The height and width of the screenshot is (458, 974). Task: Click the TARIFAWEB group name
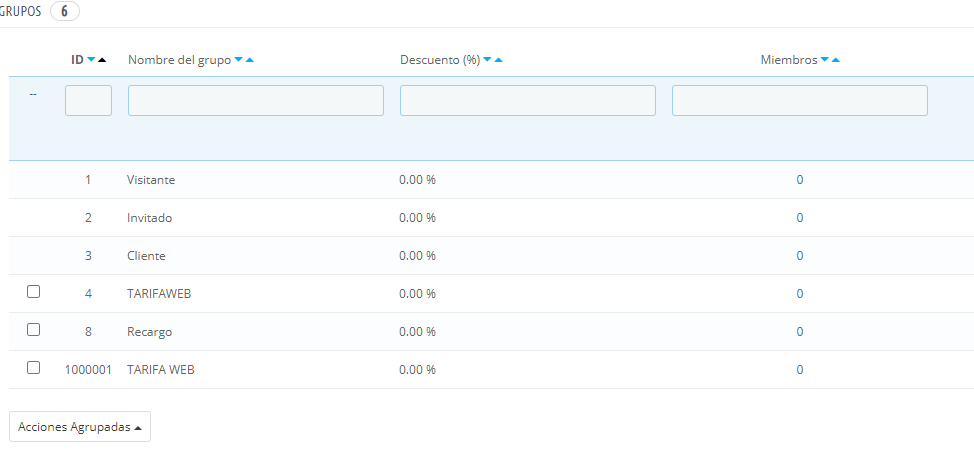point(159,294)
